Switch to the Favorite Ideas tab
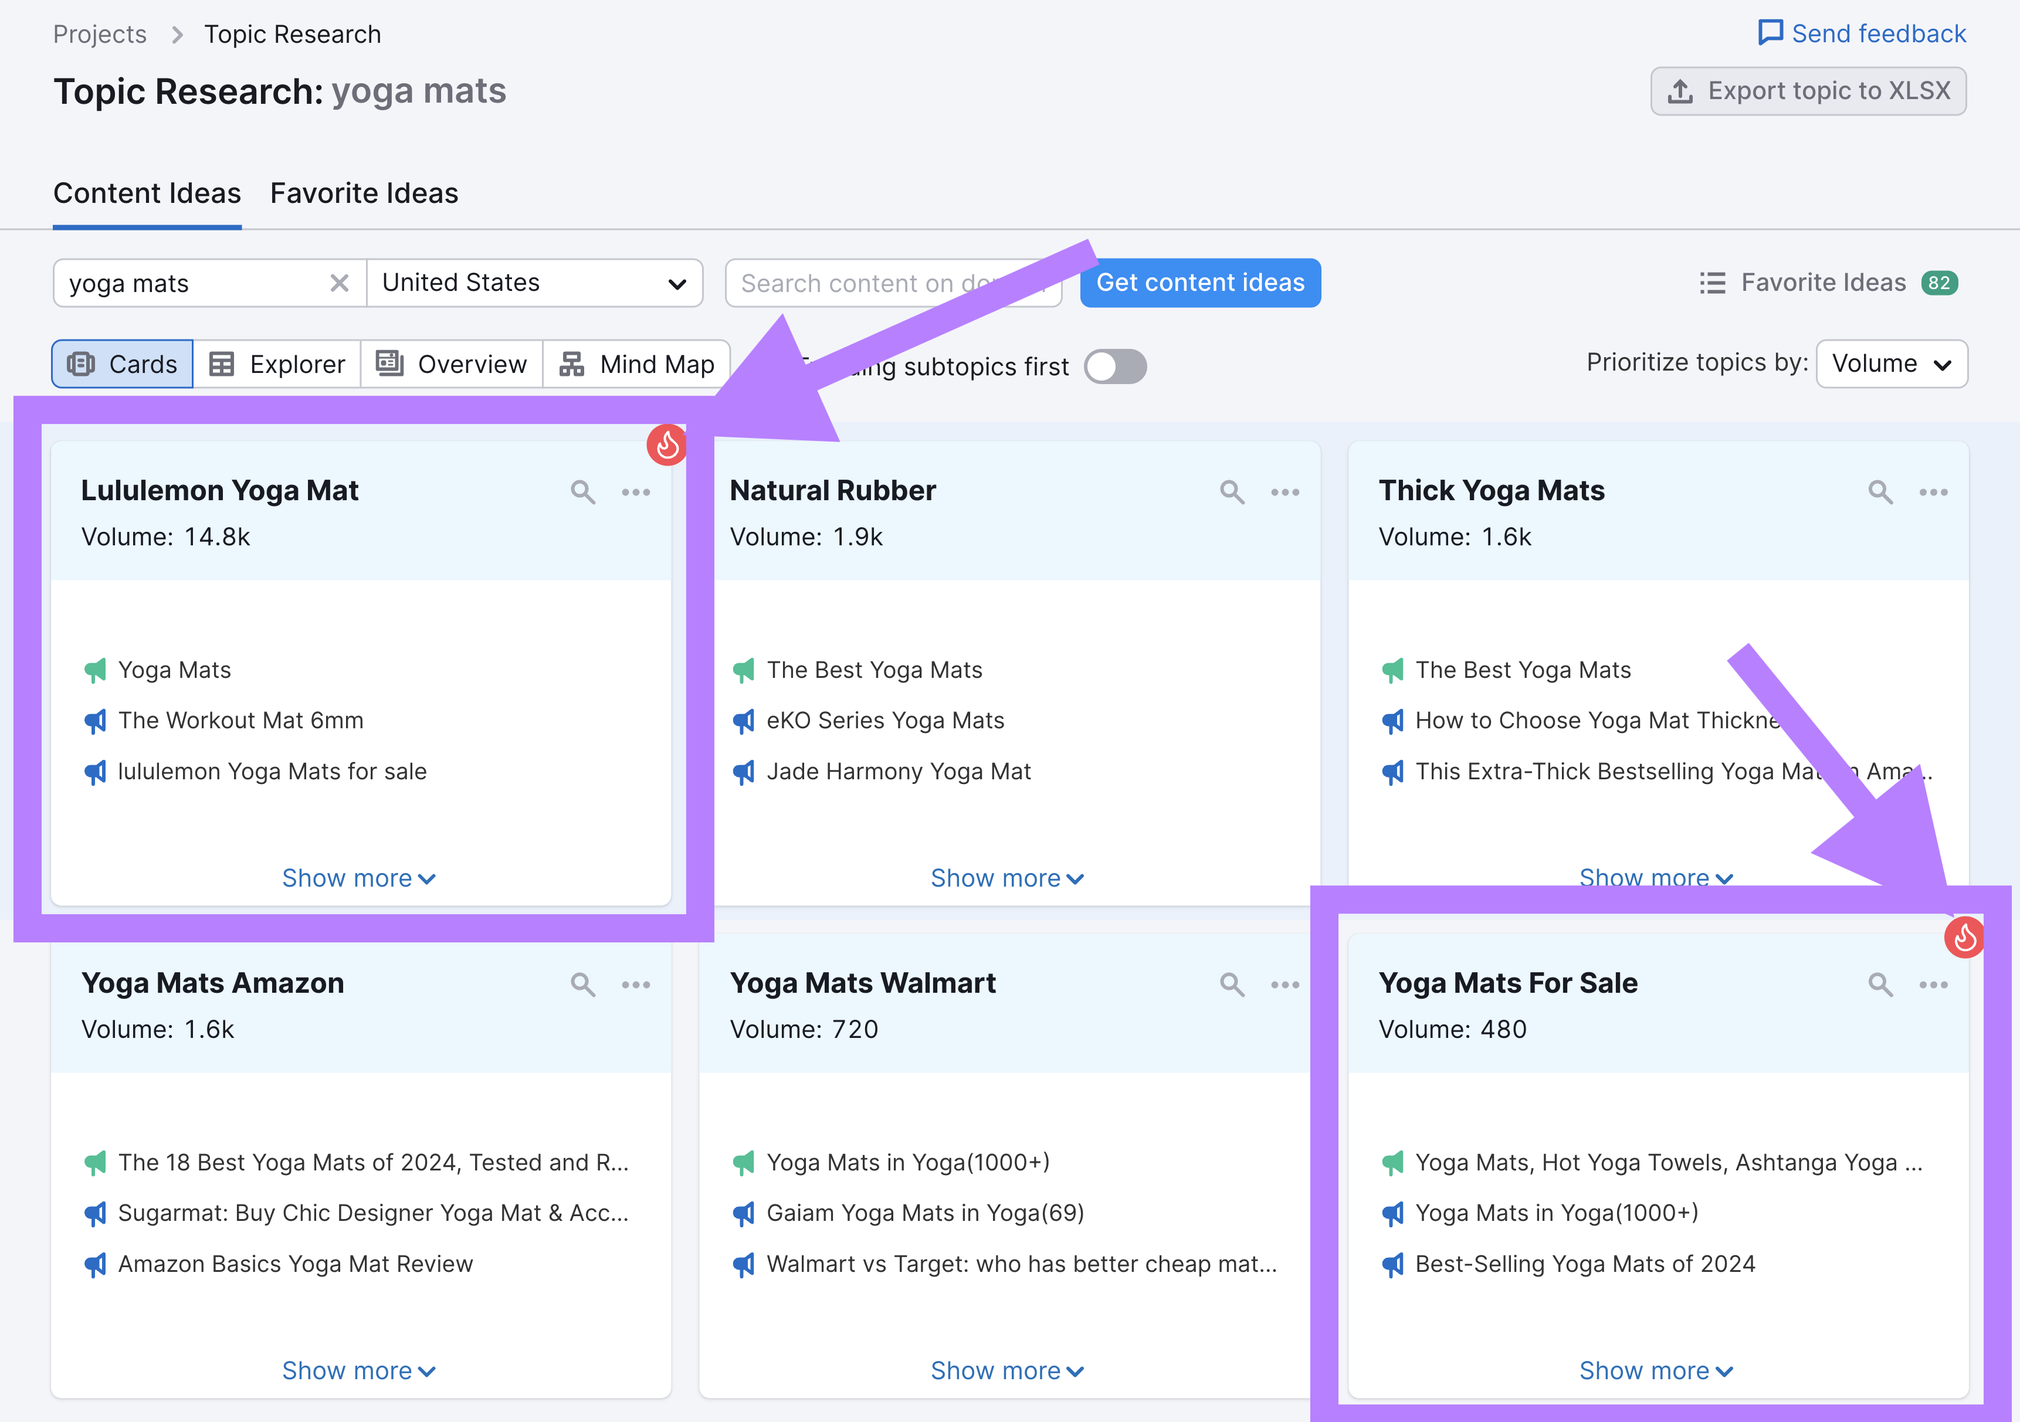The height and width of the screenshot is (1422, 2020). click(x=363, y=192)
